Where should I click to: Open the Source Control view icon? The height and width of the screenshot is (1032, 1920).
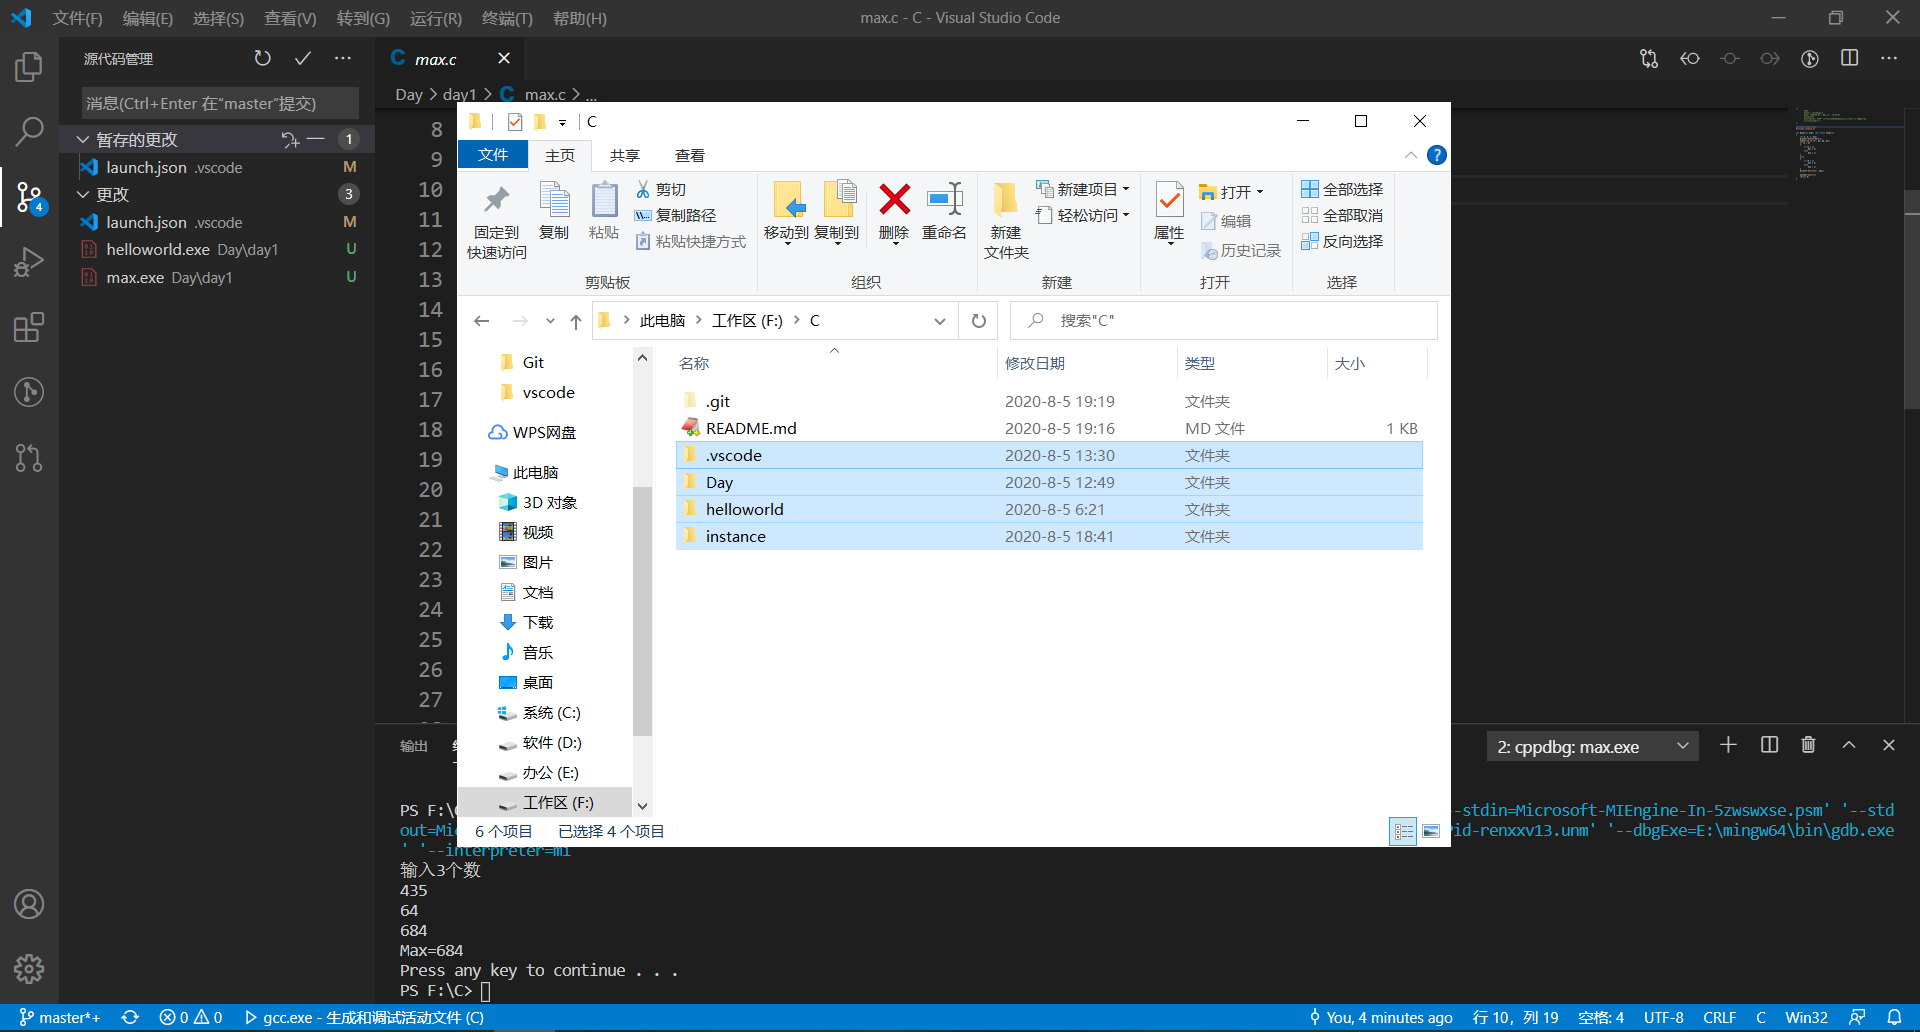[29, 197]
